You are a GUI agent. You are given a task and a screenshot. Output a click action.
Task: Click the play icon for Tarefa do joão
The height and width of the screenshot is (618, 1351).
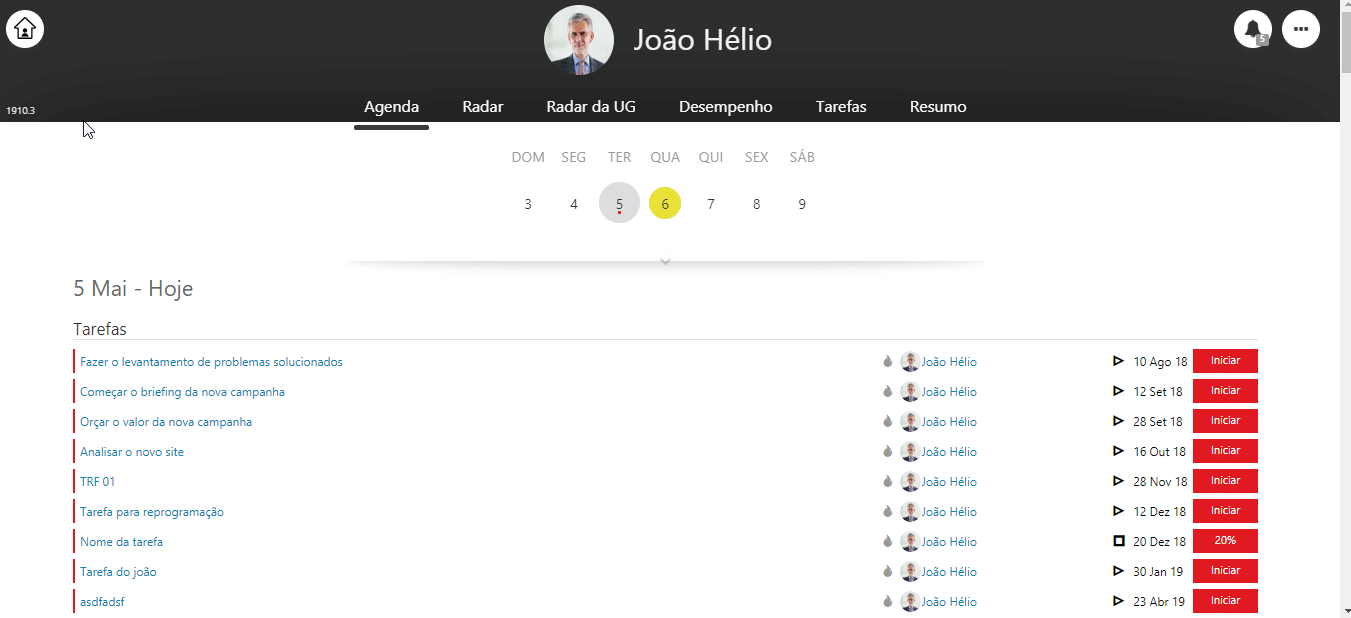[1119, 571]
